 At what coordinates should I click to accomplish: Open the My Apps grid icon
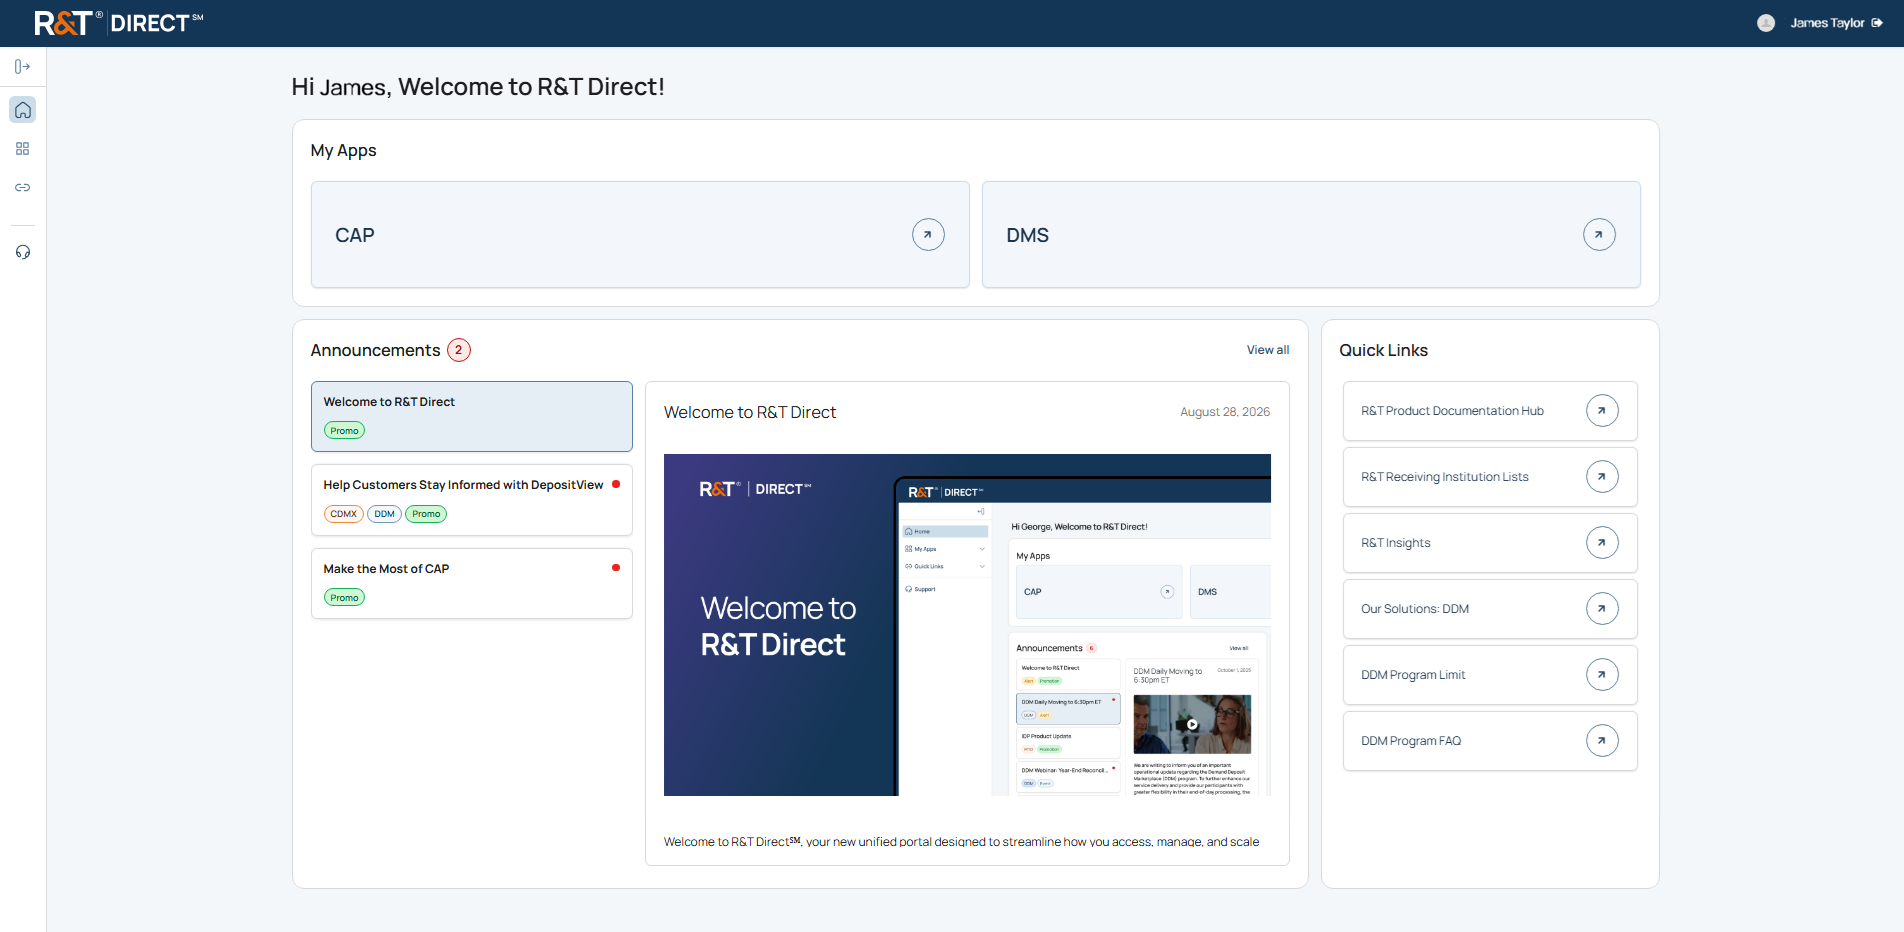(x=23, y=149)
